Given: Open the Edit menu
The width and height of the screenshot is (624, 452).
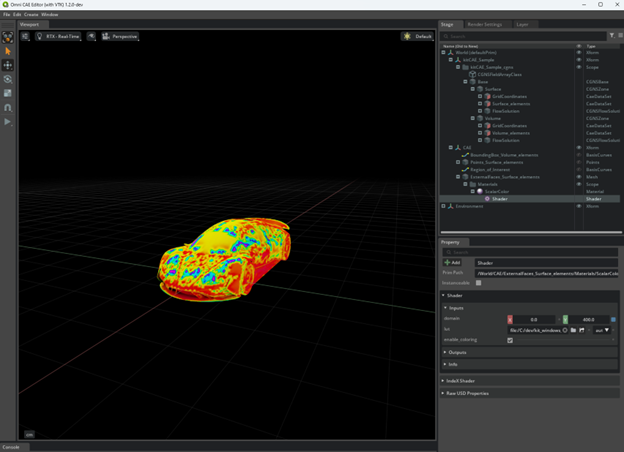Looking at the screenshot, I should (17, 14).
